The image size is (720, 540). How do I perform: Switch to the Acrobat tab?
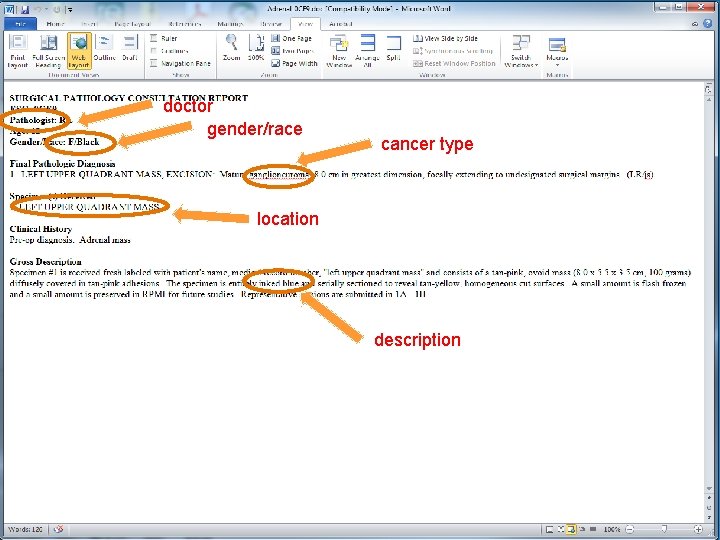click(340, 24)
